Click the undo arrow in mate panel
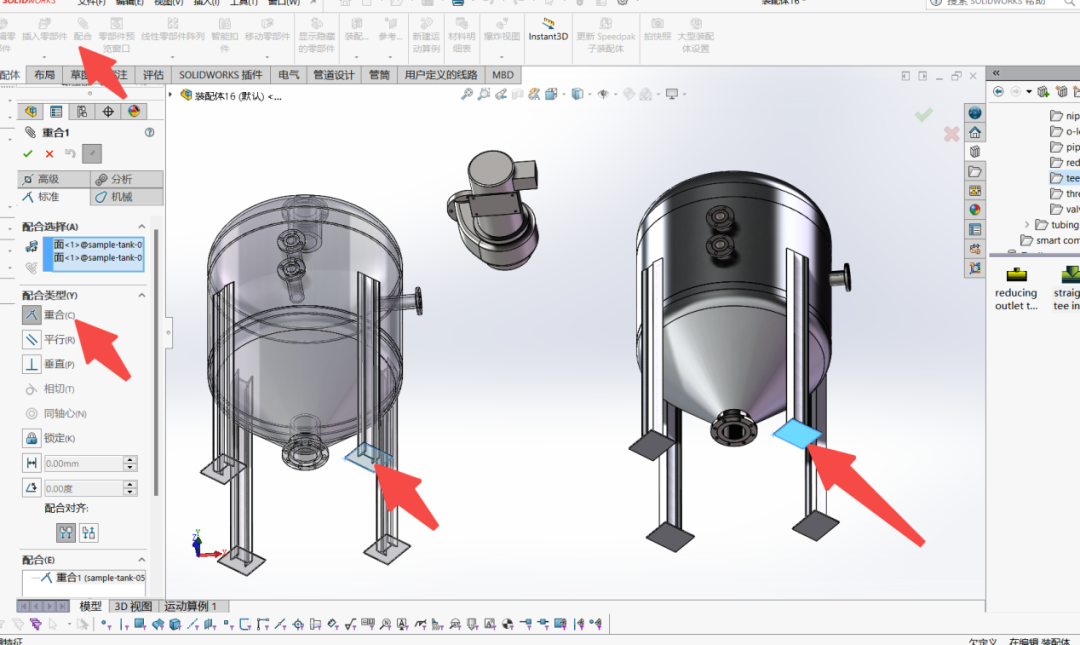The width and height of the screenshot is (1080, 645). [x=70, y=154]
